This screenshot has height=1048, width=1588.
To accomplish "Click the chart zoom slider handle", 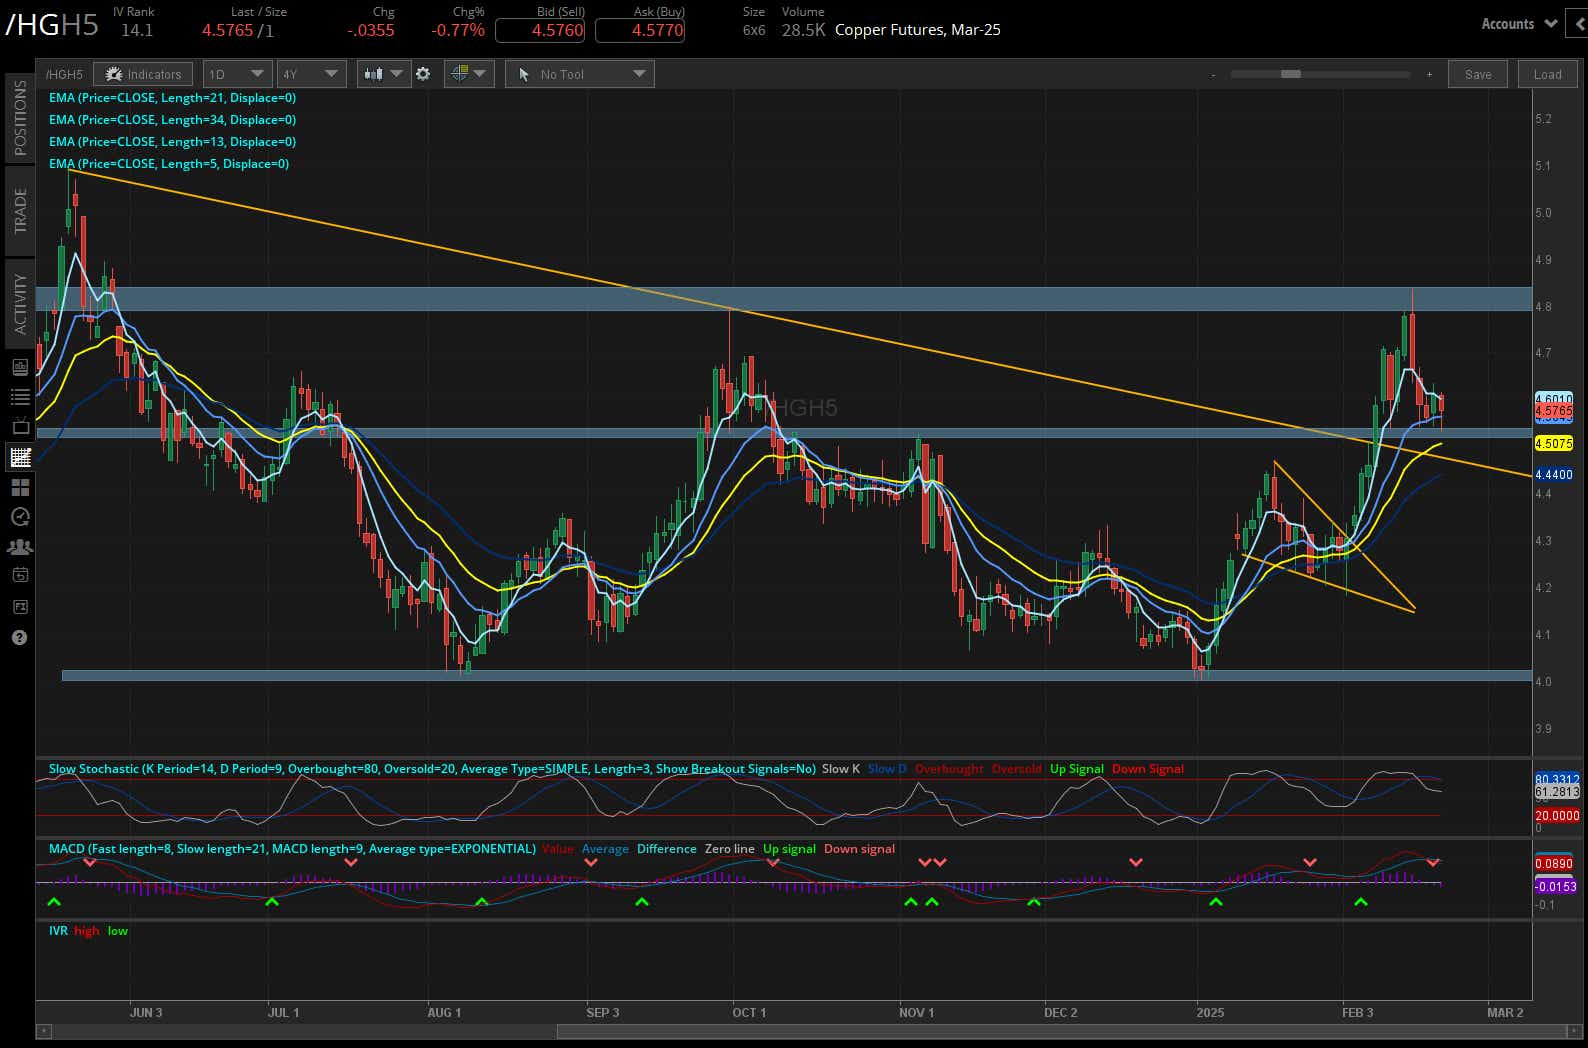I will 1290,74.
